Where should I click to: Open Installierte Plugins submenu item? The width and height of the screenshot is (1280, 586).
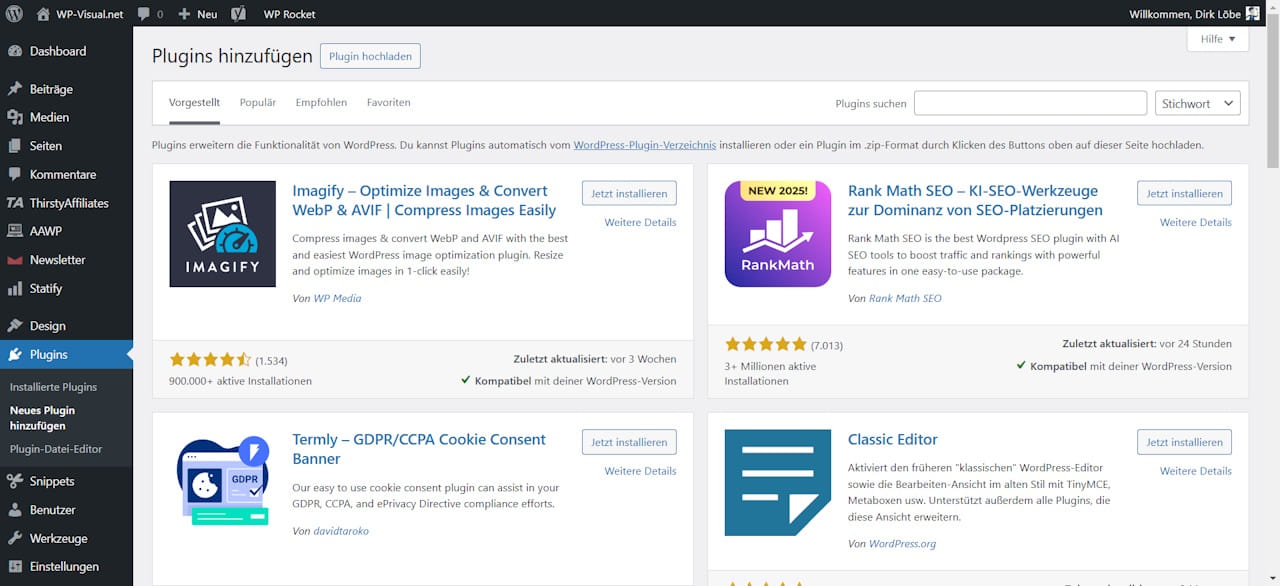pos(53,387)
